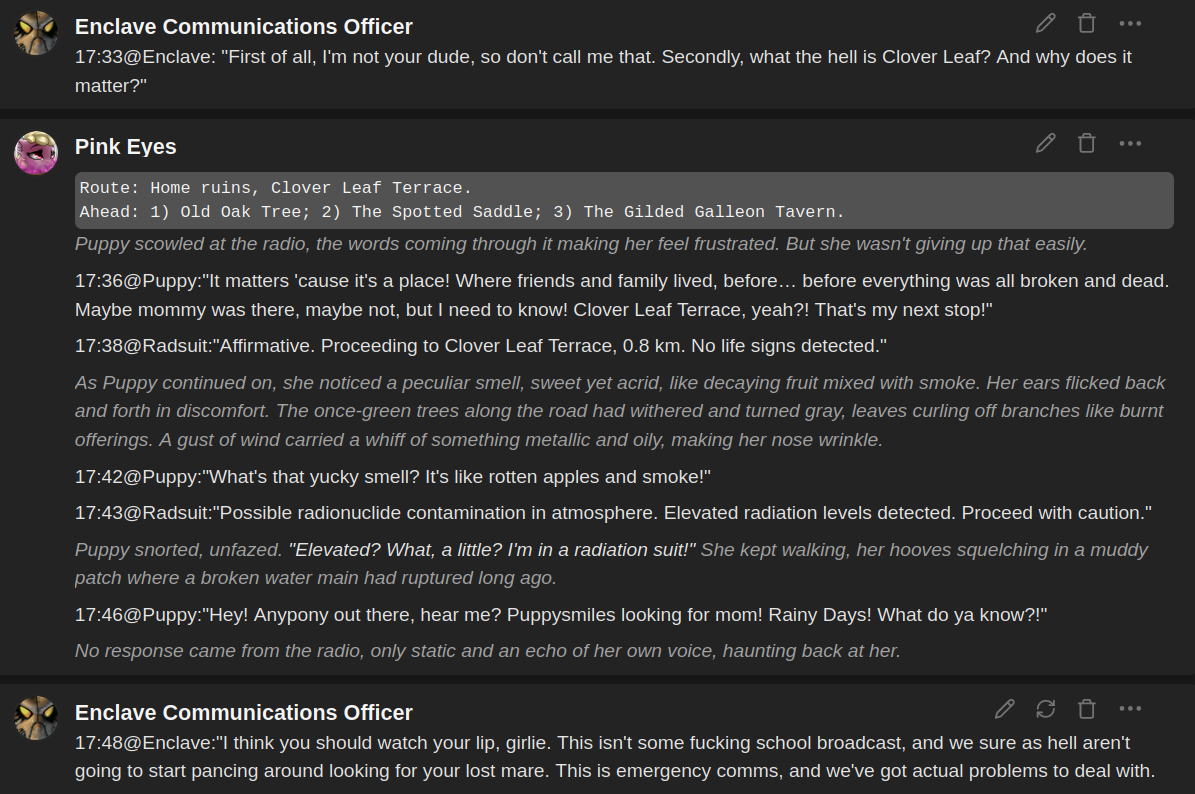The height and width of the screenshot is (794, 1195).
Task: Open more options for Pink Eyes message
Action: 1130,143
